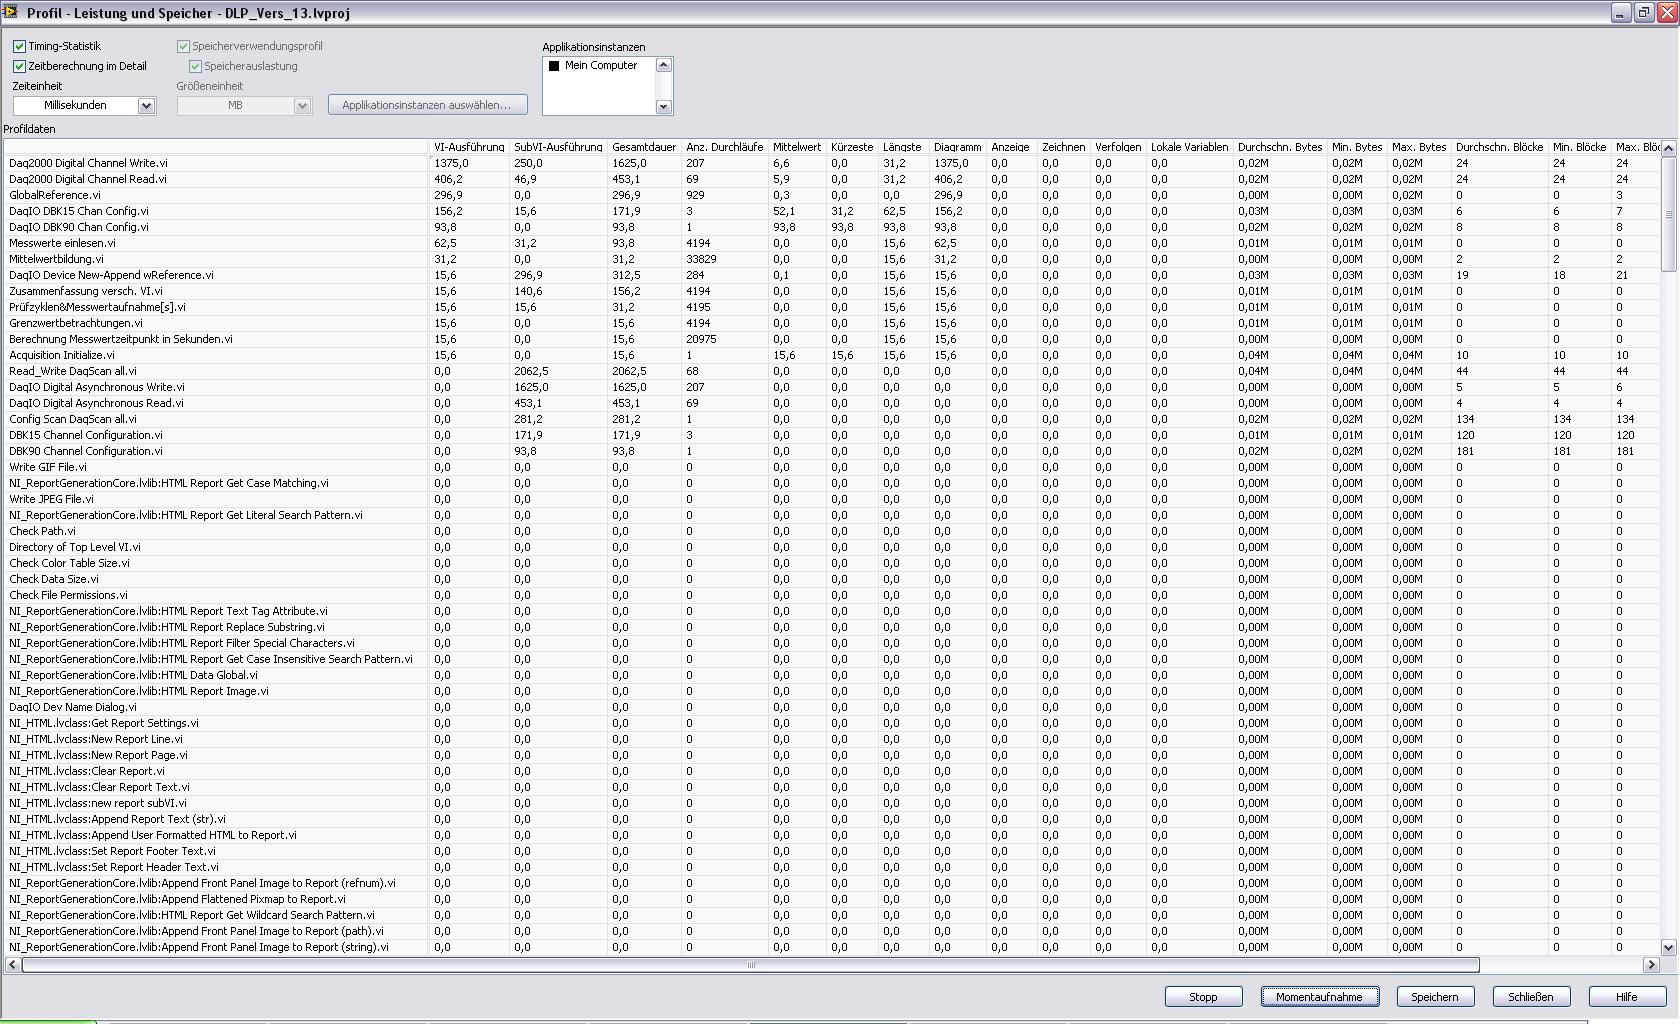Click the Momentaufnahme button

tap(1319, 997)
